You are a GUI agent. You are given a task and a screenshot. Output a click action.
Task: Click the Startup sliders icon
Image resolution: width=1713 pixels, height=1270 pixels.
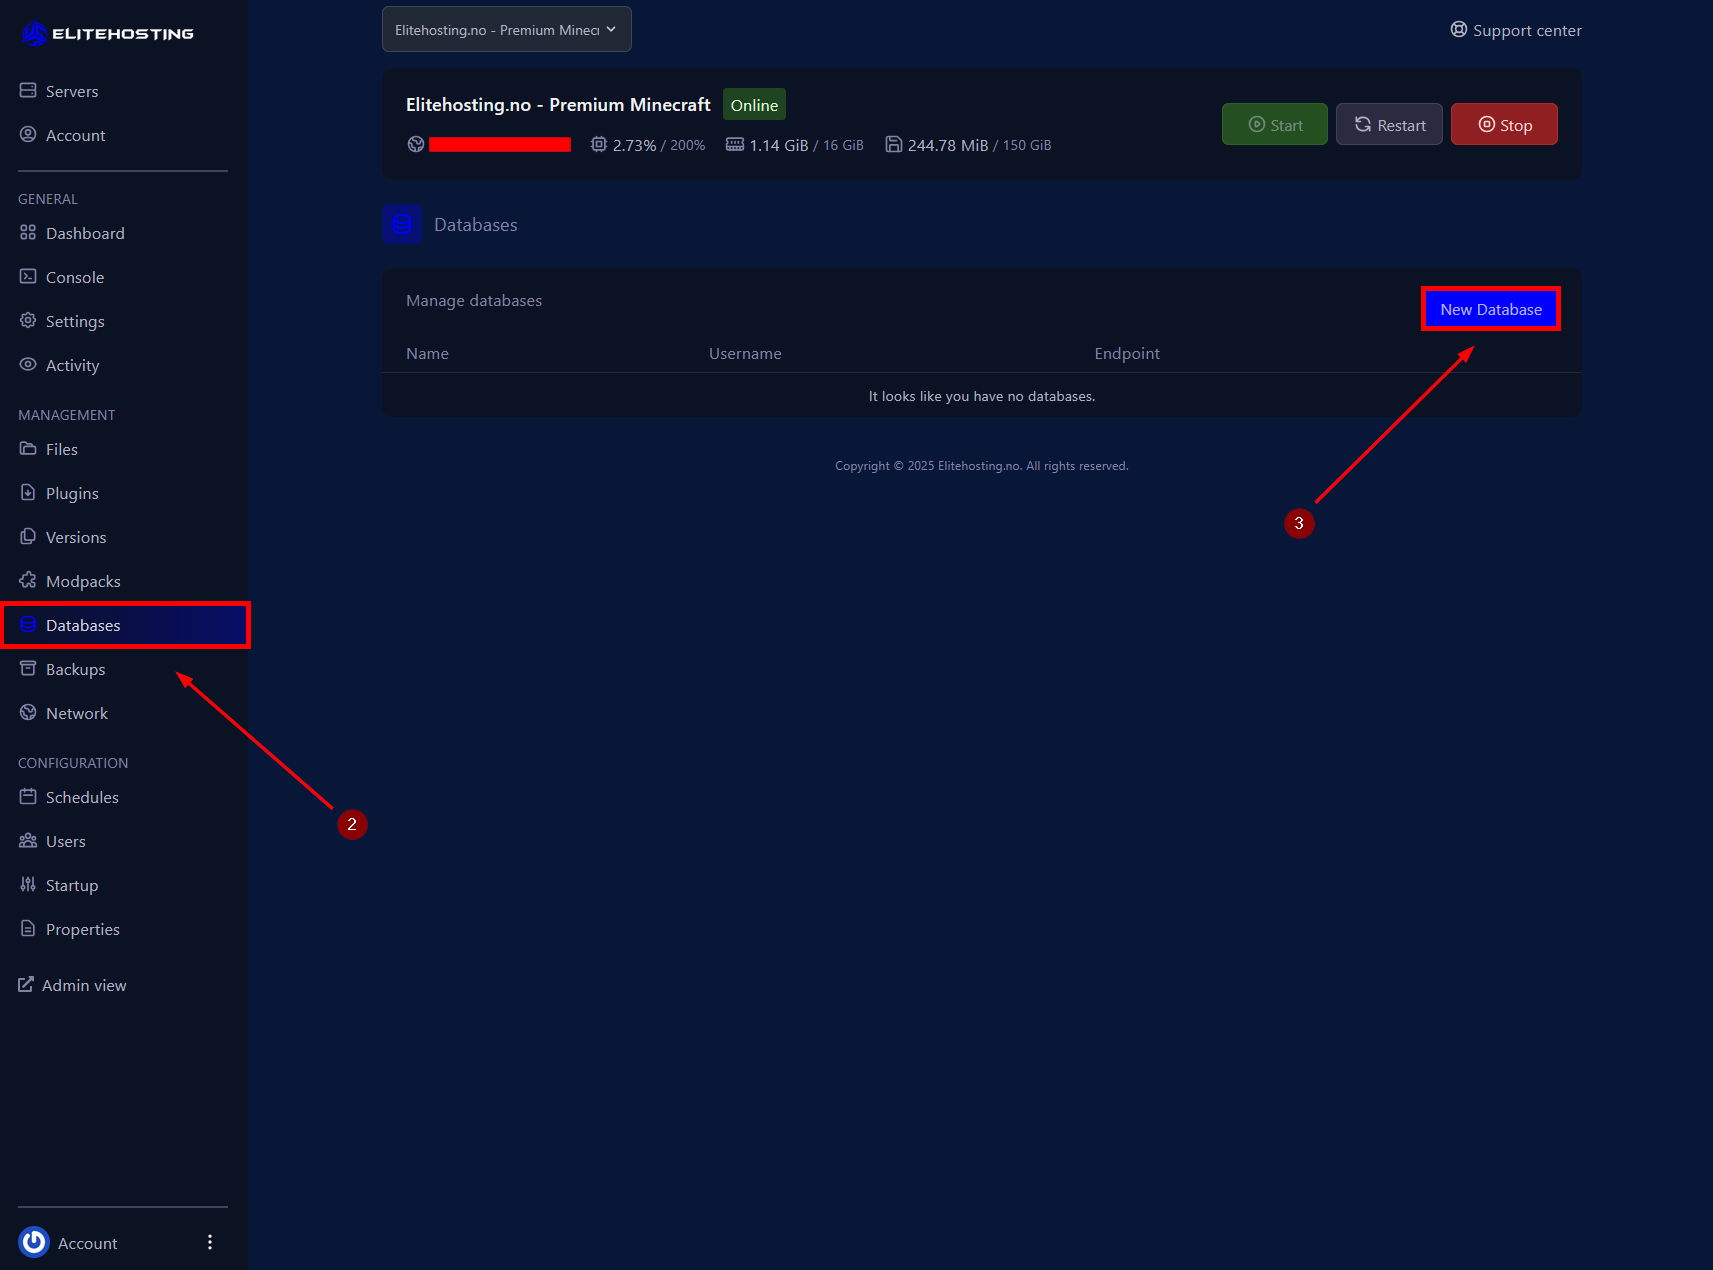coord(28,884)
